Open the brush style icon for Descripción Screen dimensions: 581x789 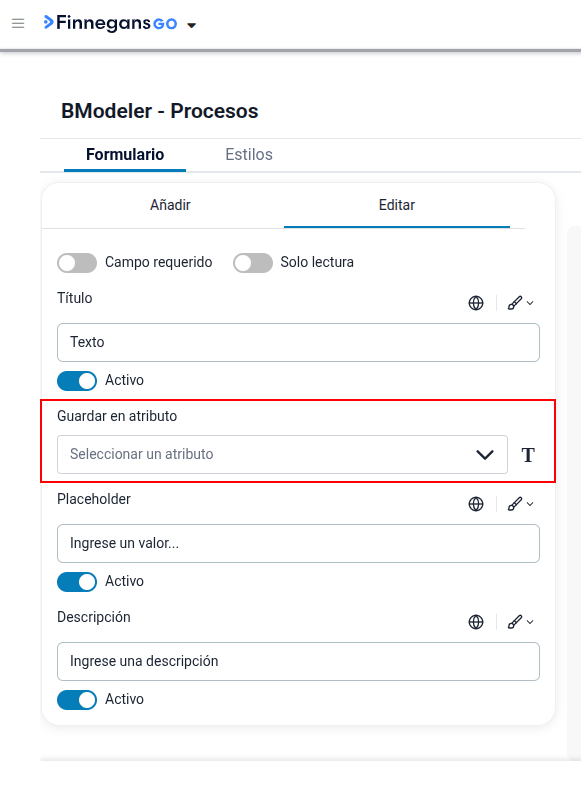pyautogui.click(x=520, y=622)
